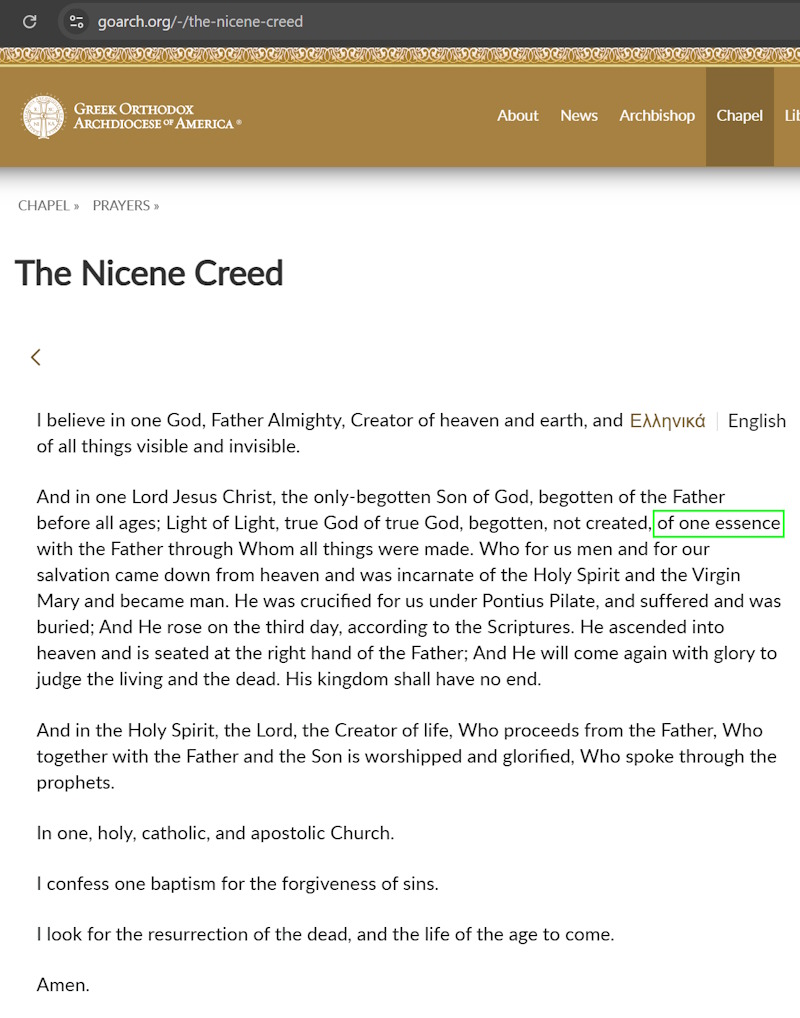Open the About menu item
This screenshot has width=800, height=1018.
pyautogui.click(x=518, y=115)
